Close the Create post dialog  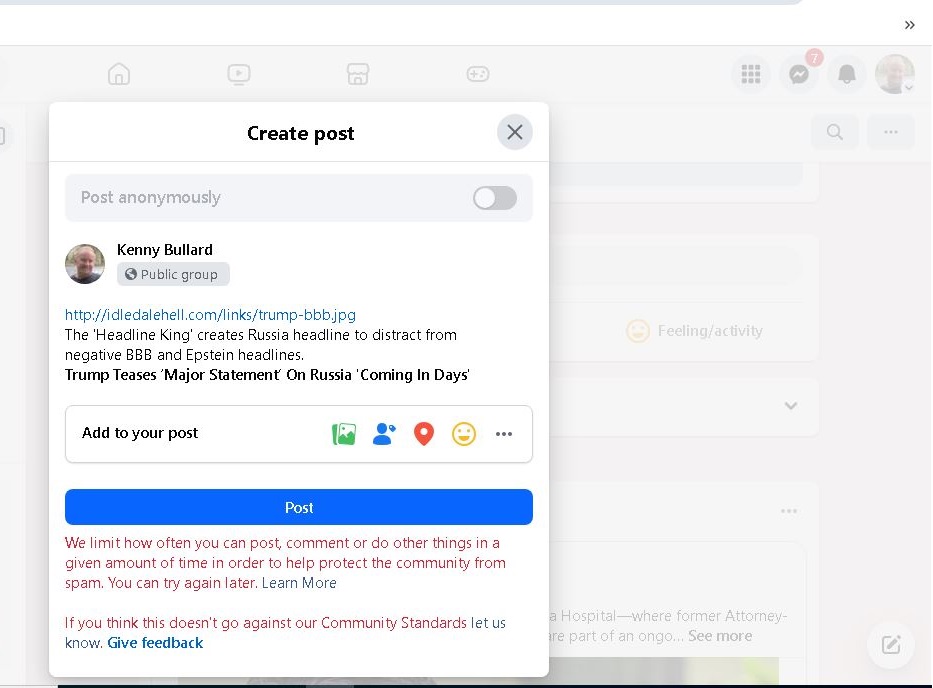pyautogui.click(x=515, y=132)
